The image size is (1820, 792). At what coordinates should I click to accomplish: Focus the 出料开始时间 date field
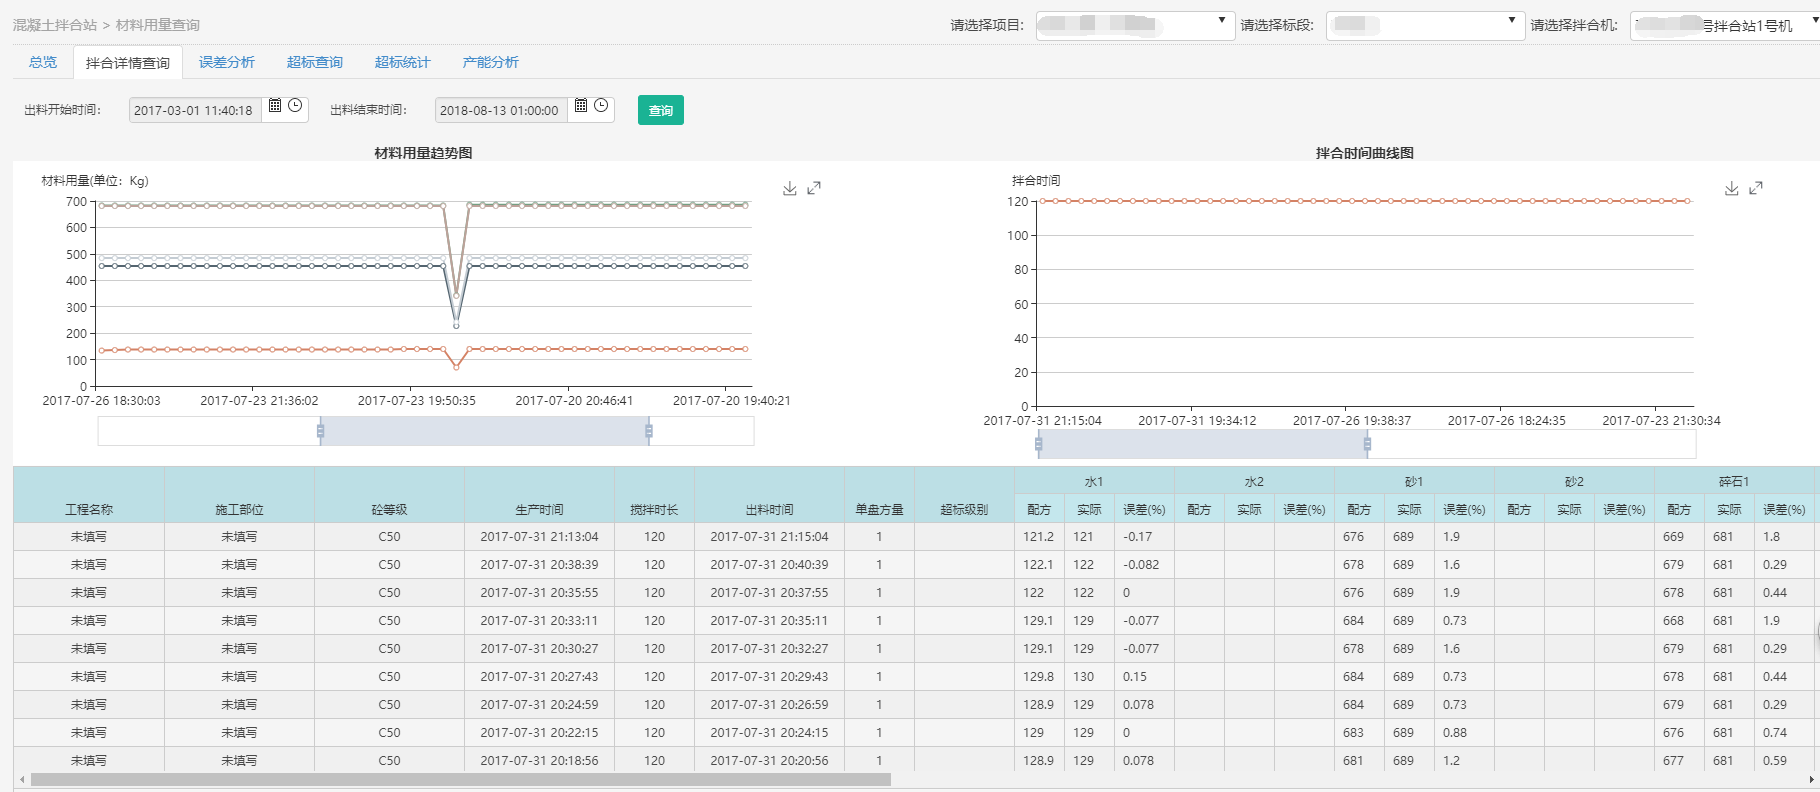coord(195,110)
